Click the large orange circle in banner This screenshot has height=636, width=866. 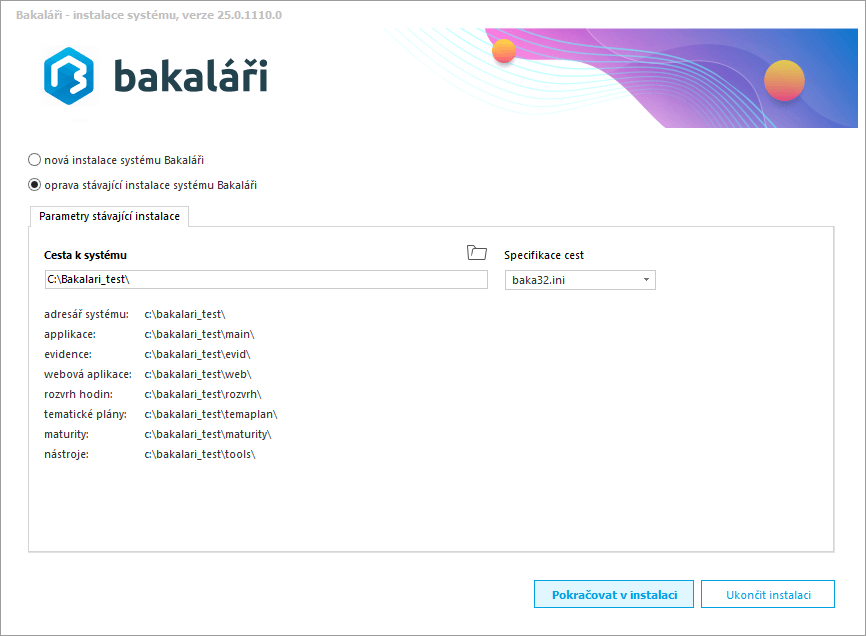click(x=784, y=78)
